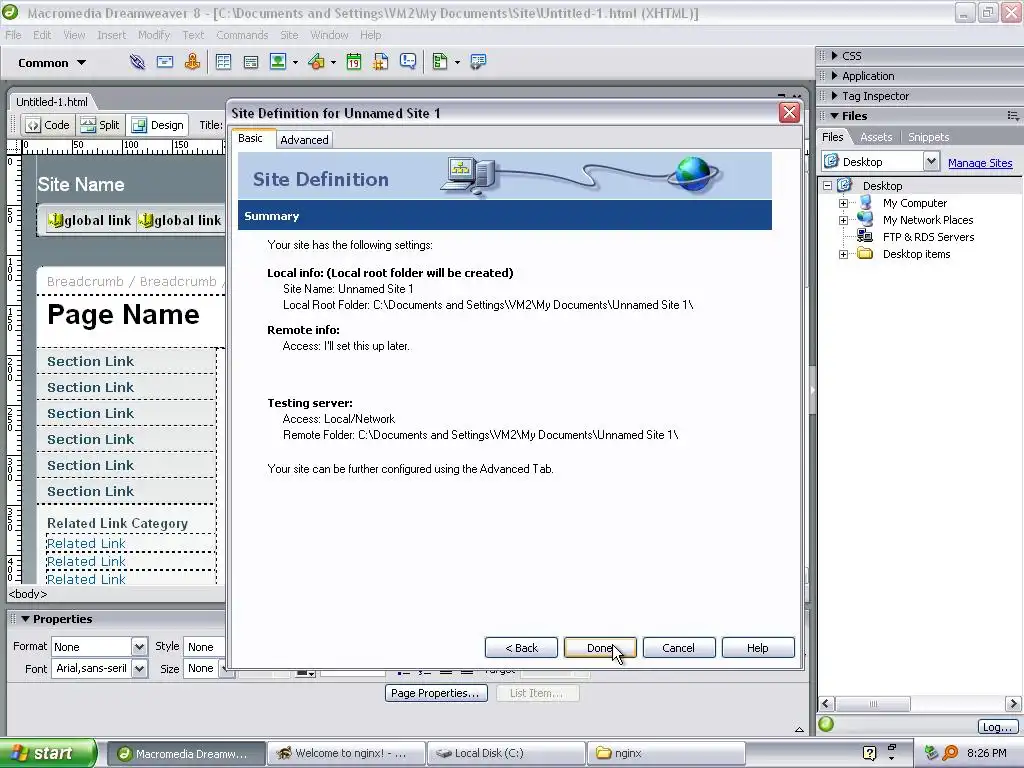
Task: Expand the CSS panel
Action: coord(835,56)
